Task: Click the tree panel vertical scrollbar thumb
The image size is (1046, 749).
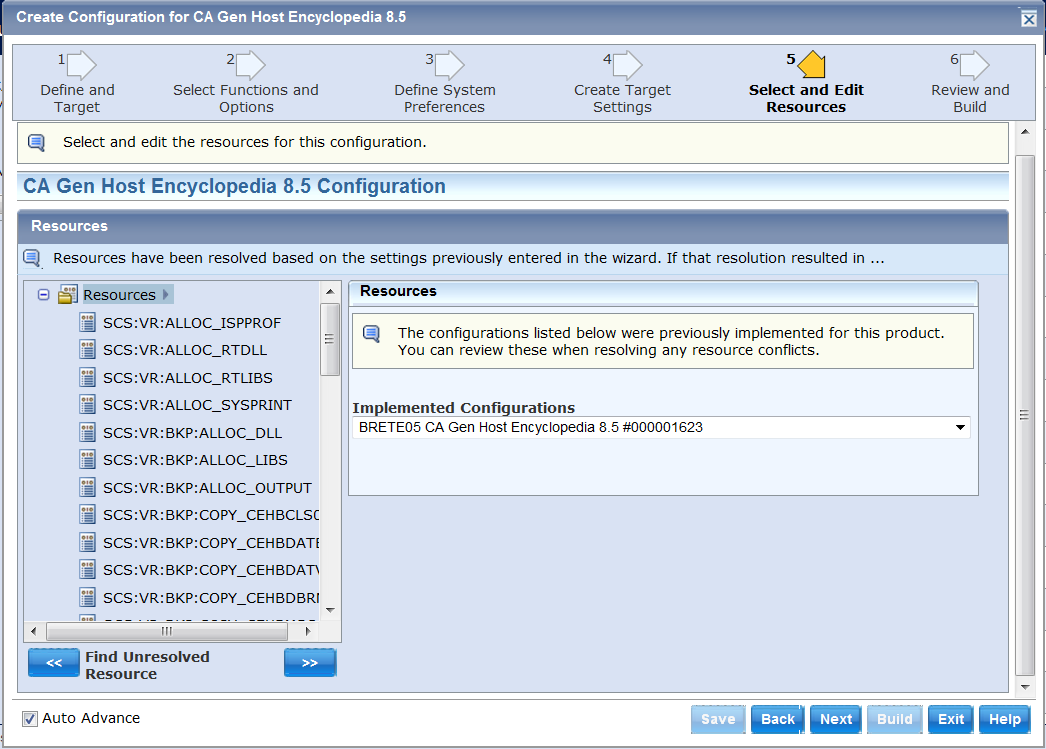Action: [x=330, y=339]
